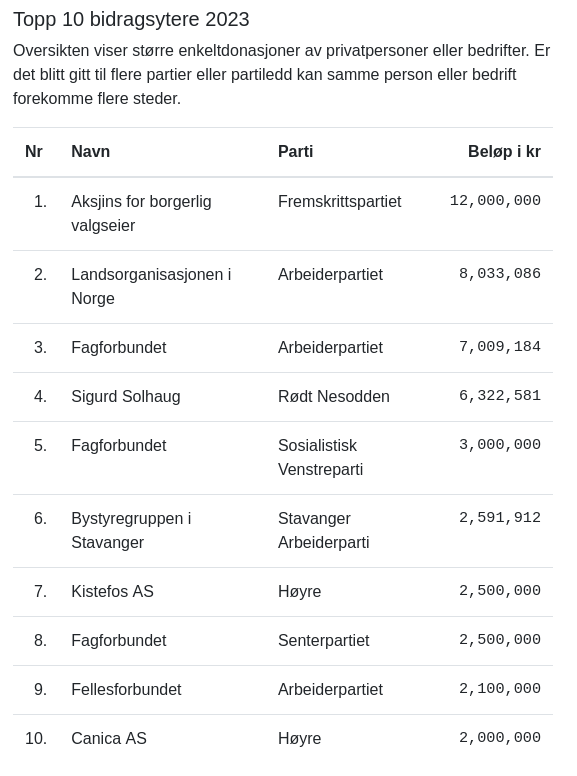Click the Beløp i kr column header
The image size is (577, 776).
point(504,151)
